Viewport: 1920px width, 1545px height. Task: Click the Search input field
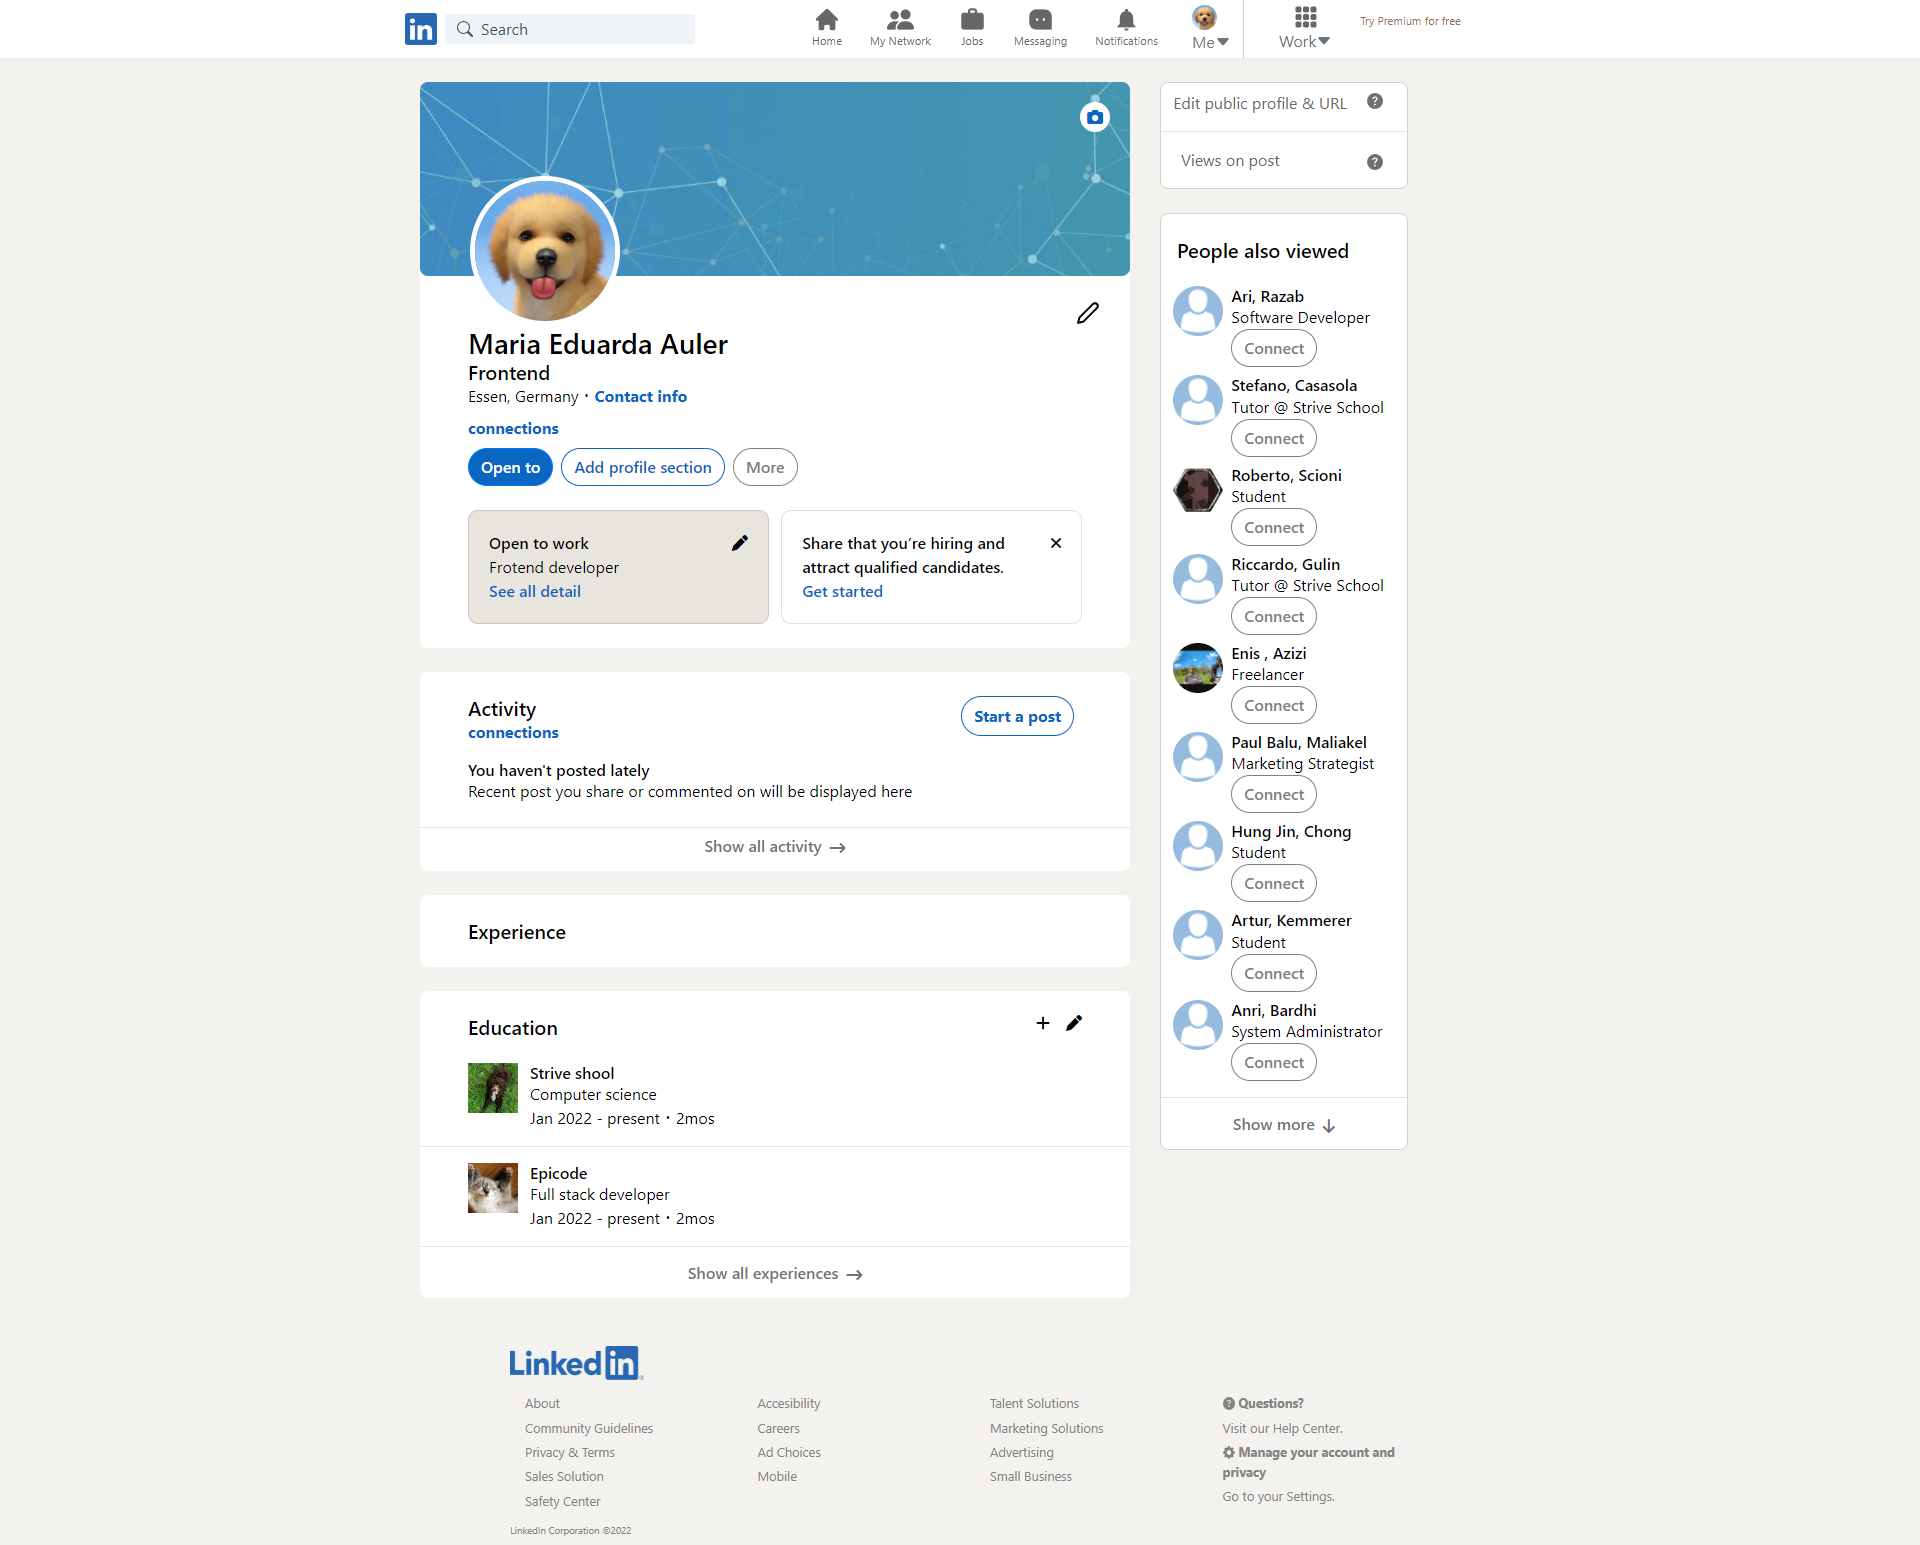click(x=580, y=29)
